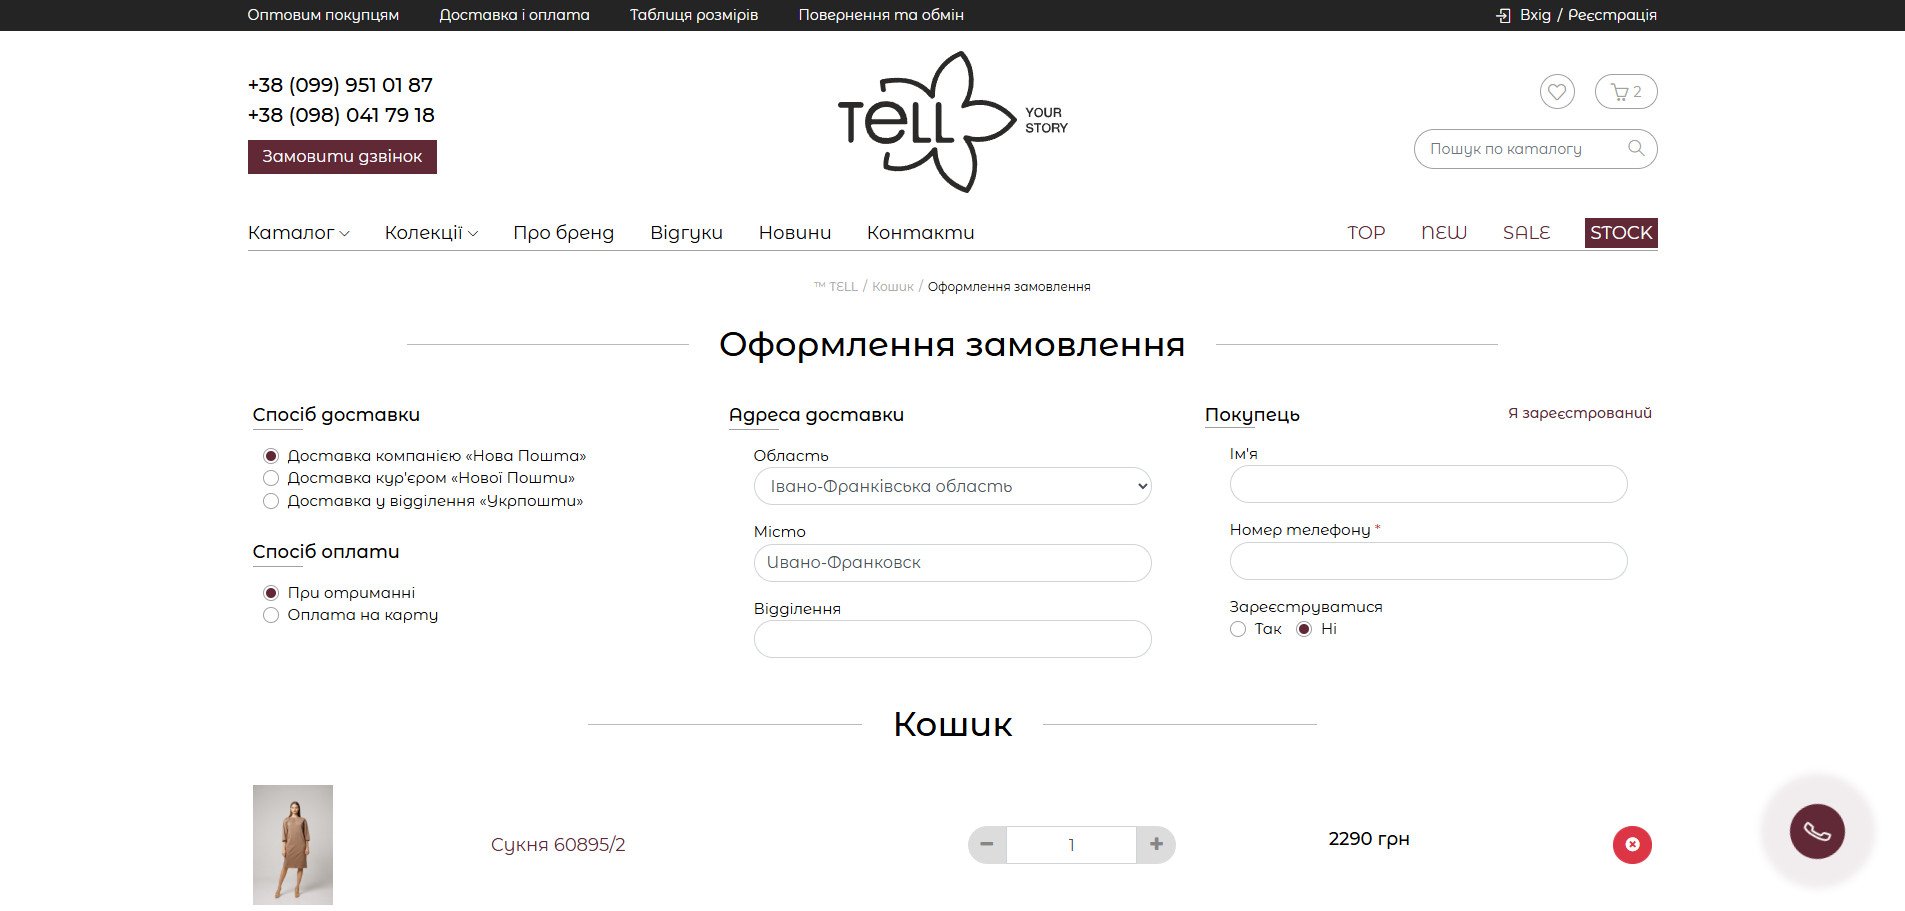The width and height of the screenshot is (1905, 911).
Task: Open the floating phone callback button
Action: [1817, 831]
